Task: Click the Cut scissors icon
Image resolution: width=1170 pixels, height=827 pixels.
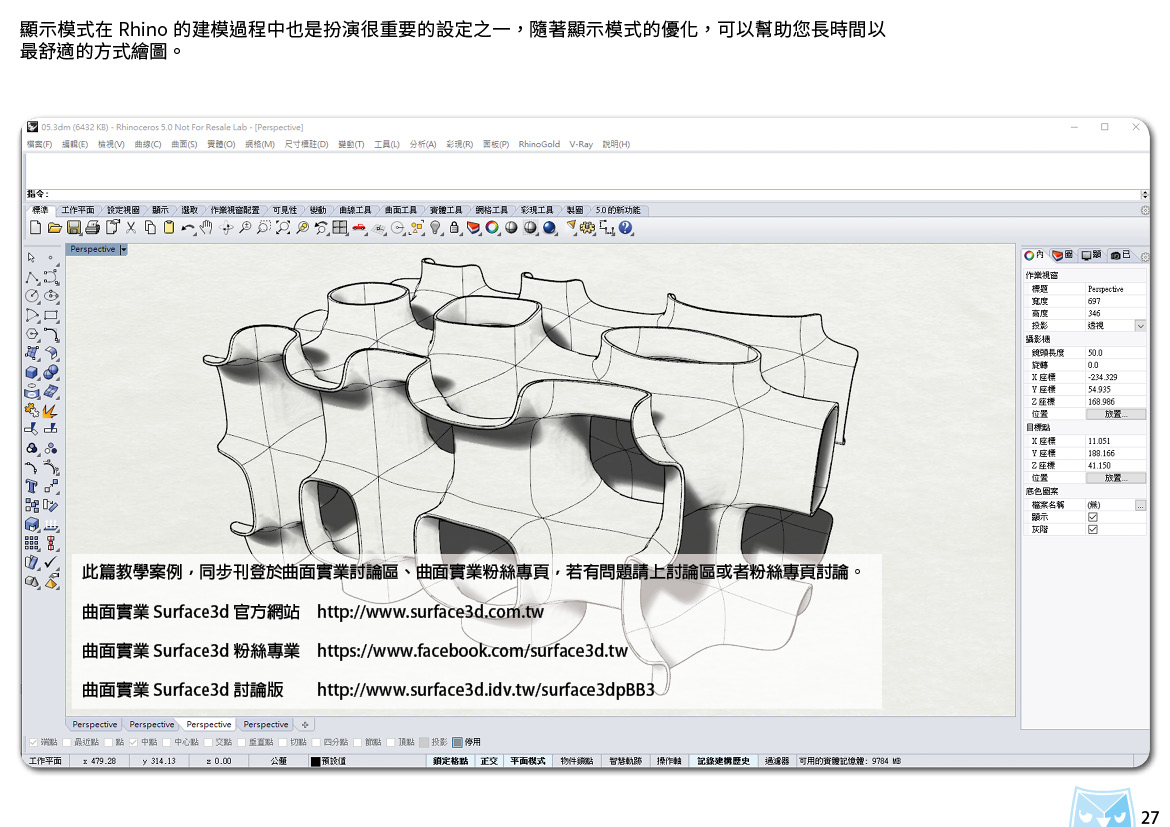Action: click(x=131, y=228)
